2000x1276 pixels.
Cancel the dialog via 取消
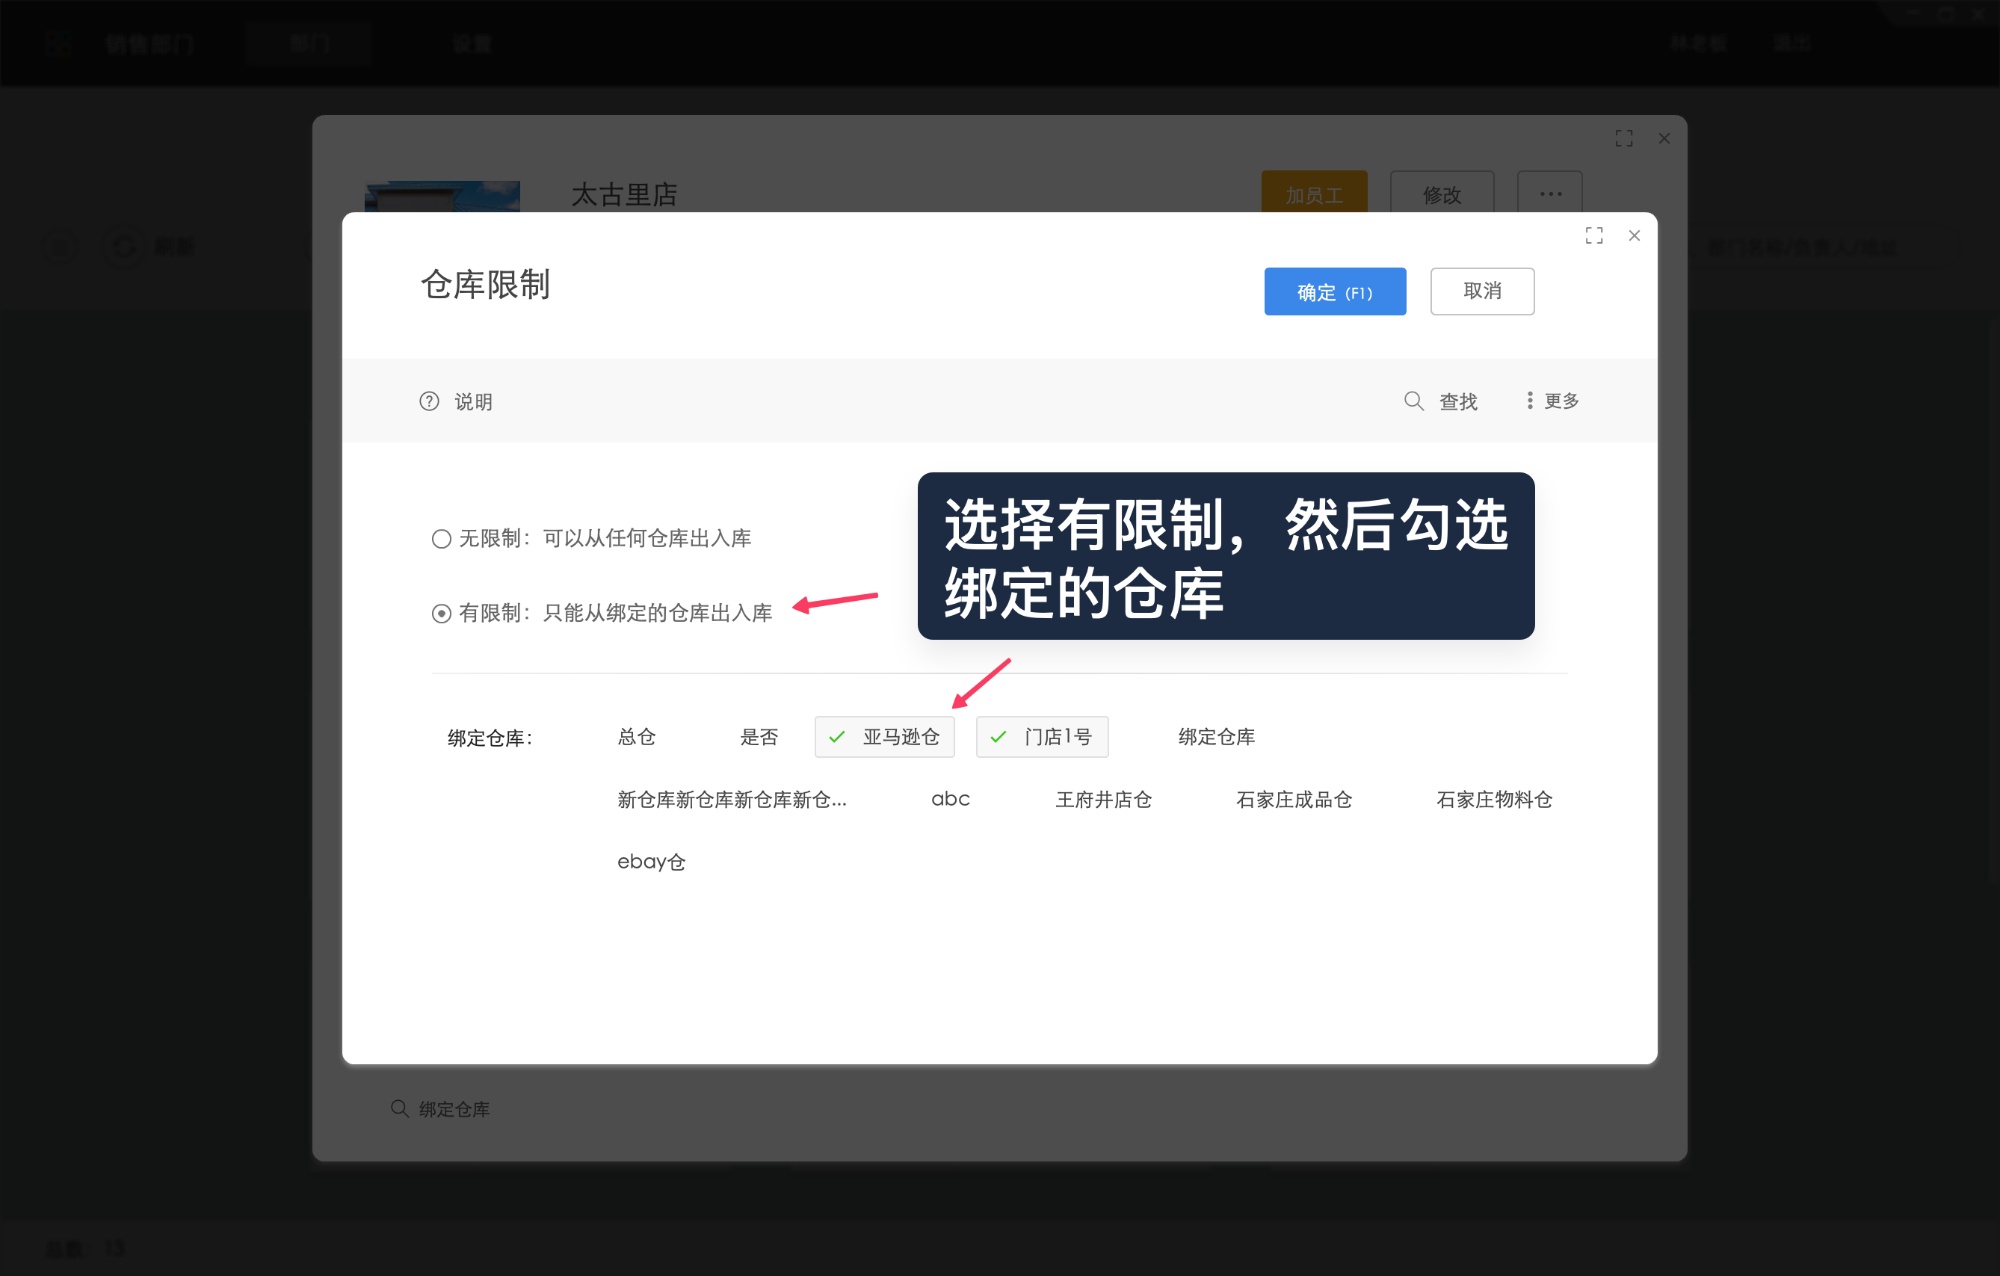tap(1482, 291)
